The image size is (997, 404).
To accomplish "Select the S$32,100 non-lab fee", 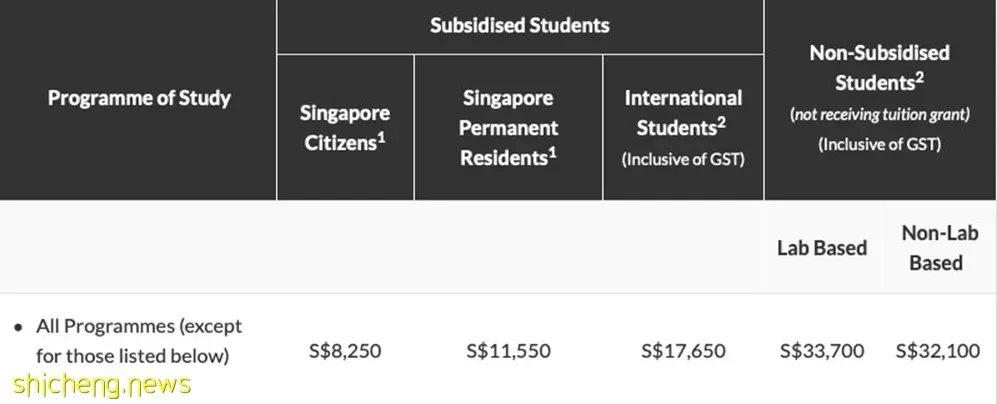I will pyautogui.click(x=938, y=351).
